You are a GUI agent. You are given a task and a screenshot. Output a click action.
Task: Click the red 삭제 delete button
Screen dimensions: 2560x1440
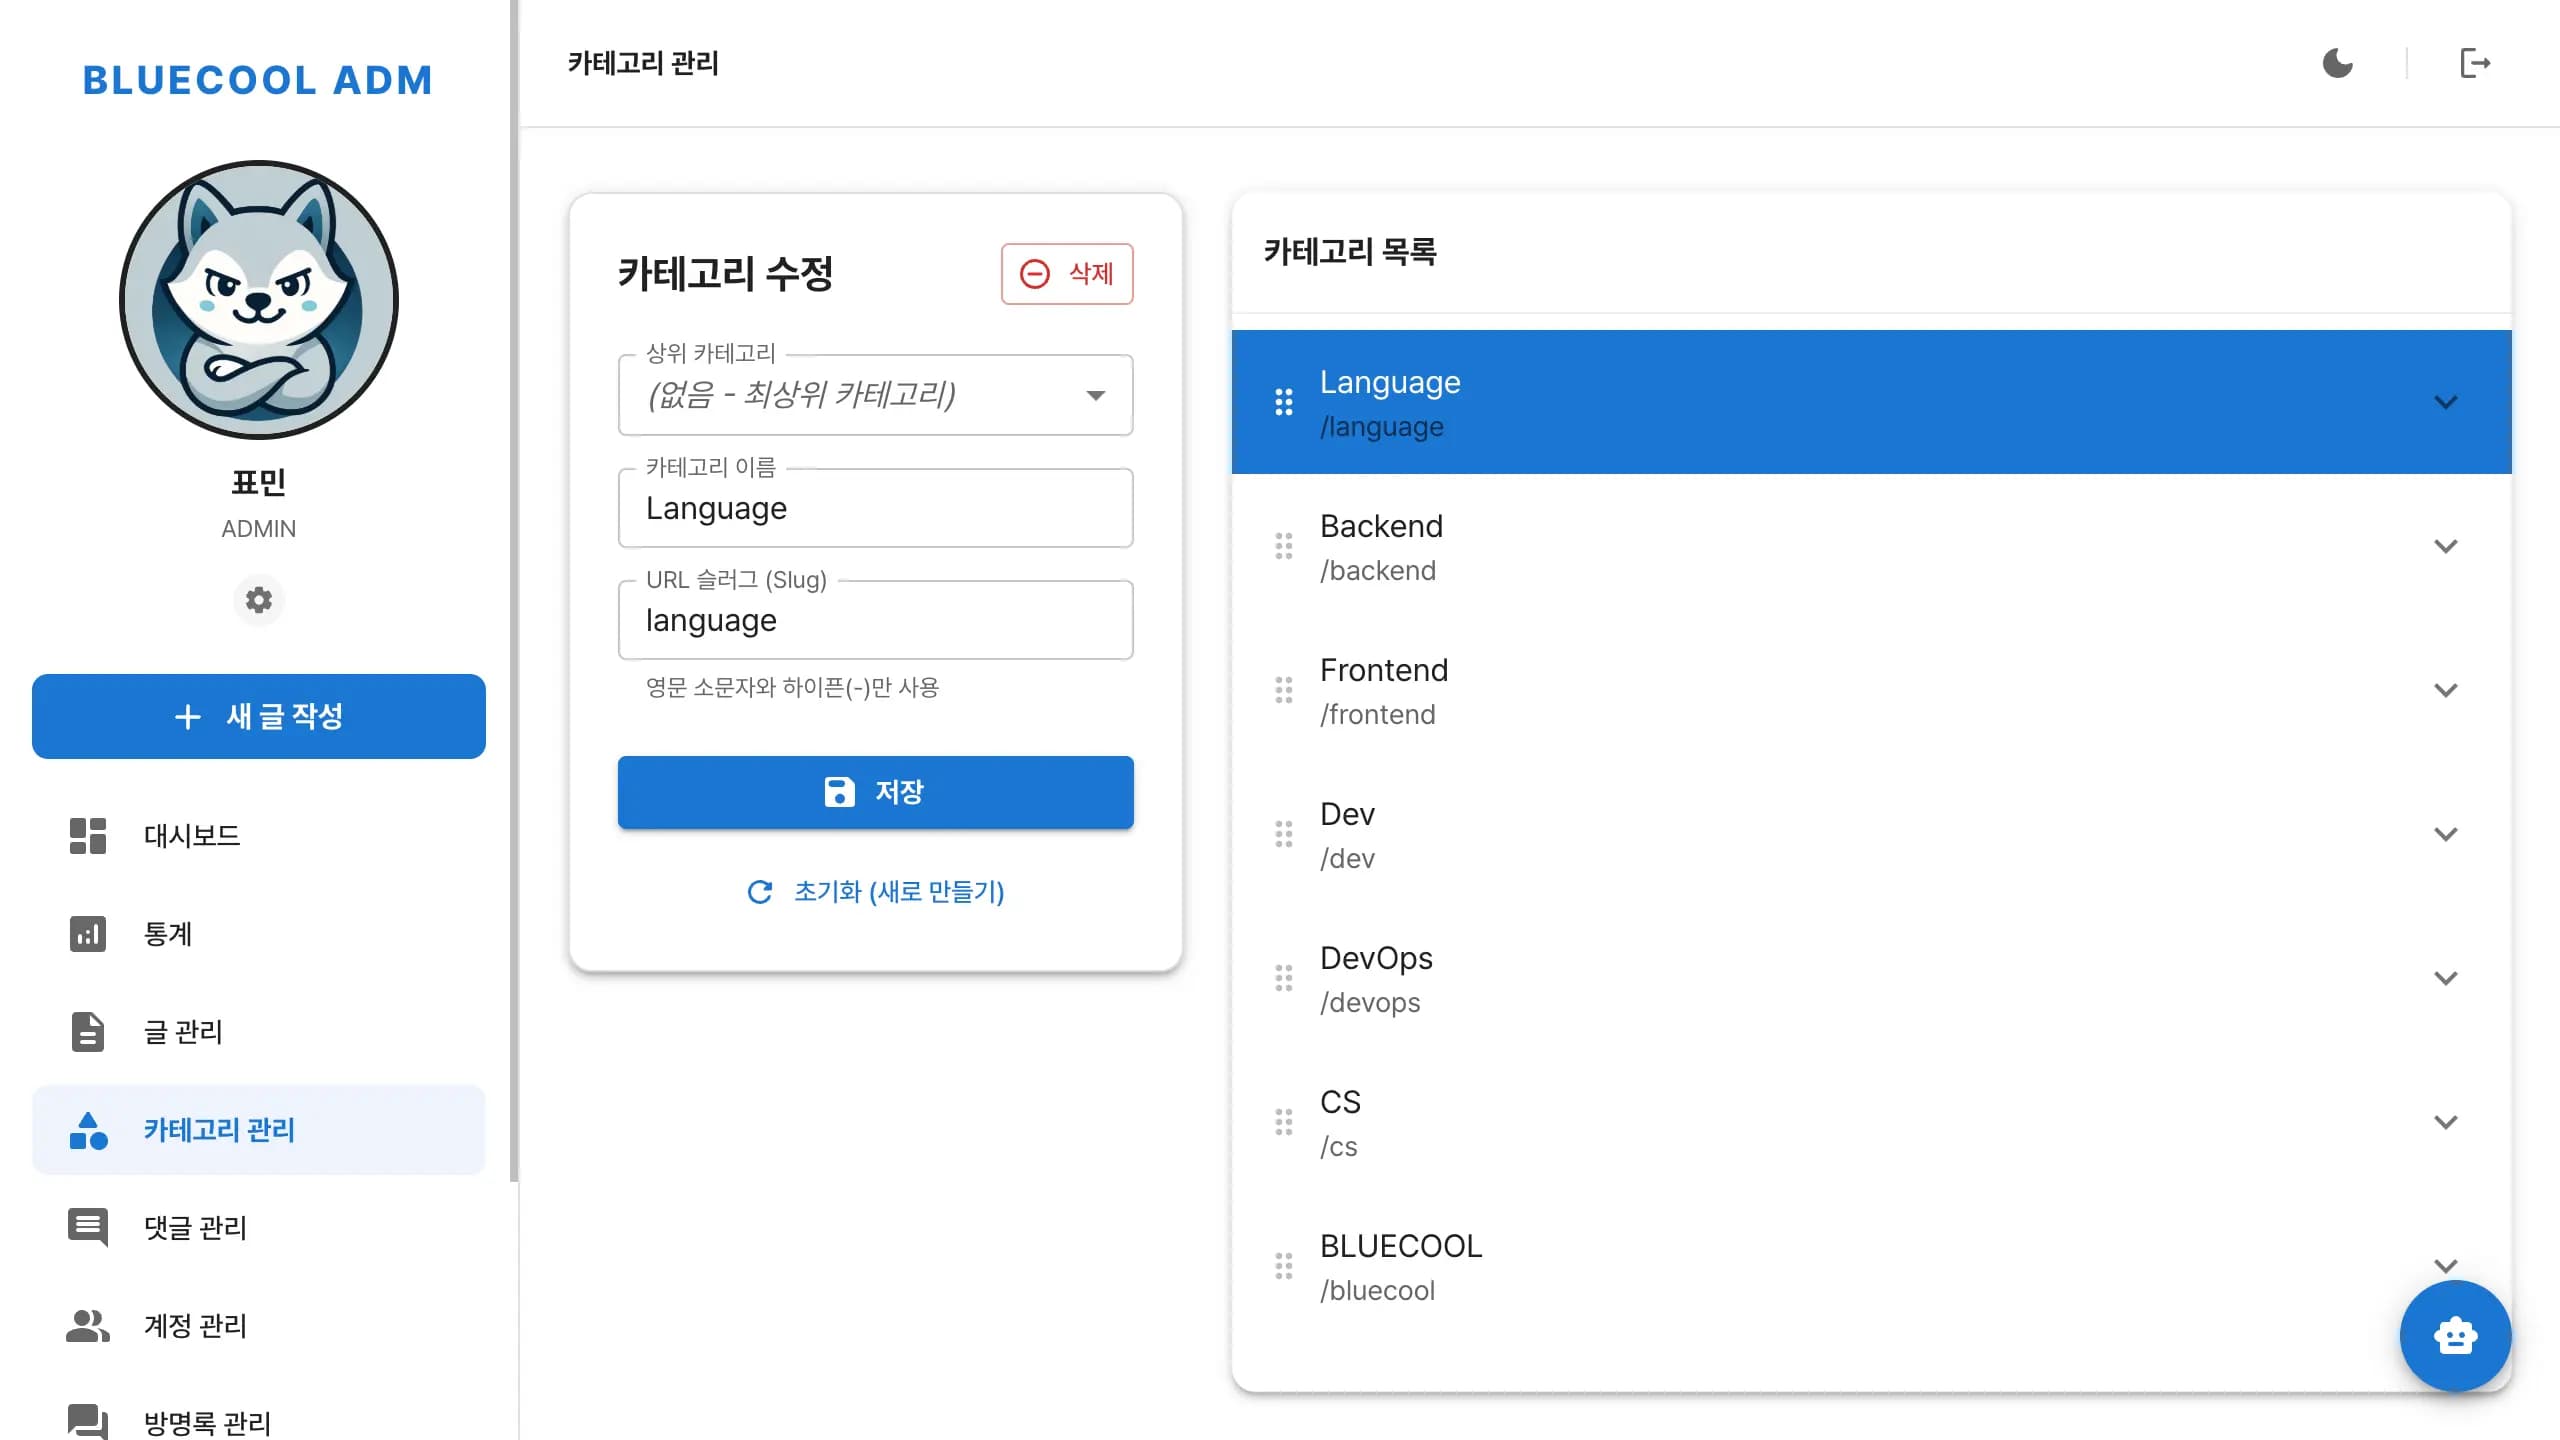click(x=1066, y=273)
